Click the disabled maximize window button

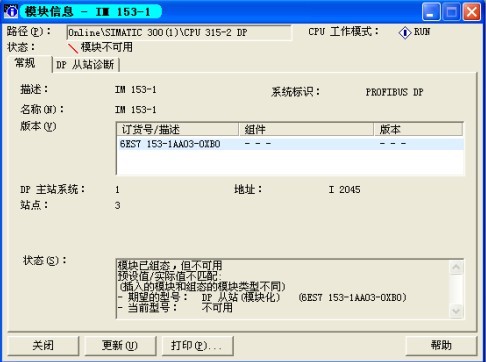coord(451,12)
